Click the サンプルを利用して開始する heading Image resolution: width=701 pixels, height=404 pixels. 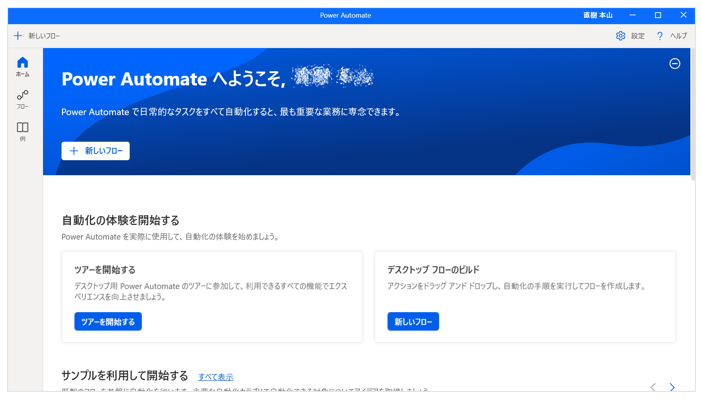[125, 375]
